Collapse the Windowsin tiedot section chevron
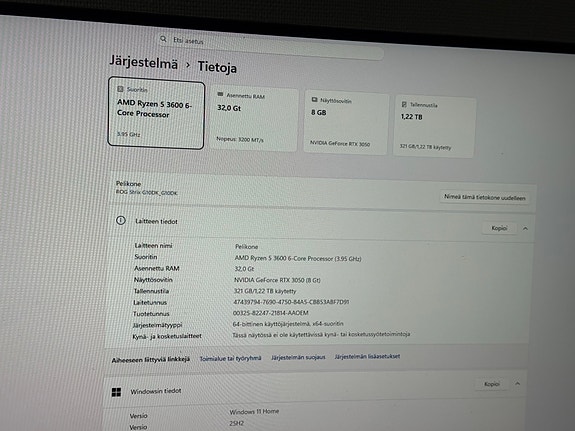Viewport: 575px width, 431px height. click(x=517, y=384)
